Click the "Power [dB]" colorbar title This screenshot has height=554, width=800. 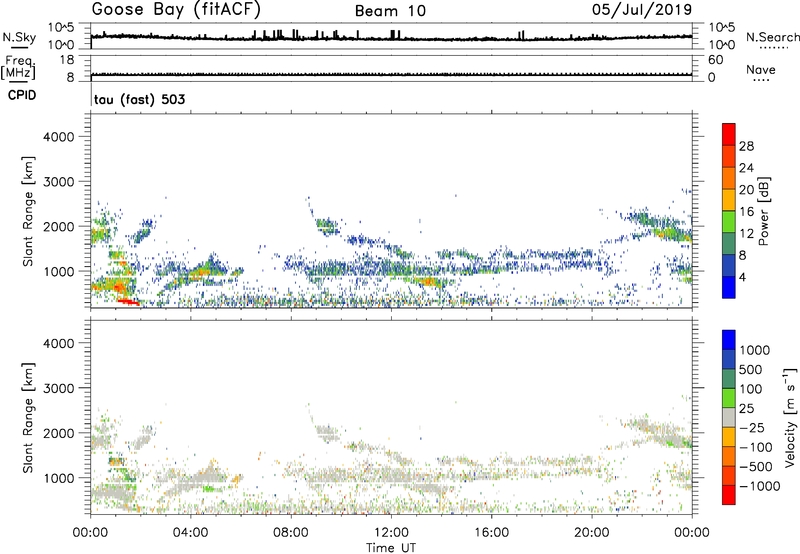[764, 211]
